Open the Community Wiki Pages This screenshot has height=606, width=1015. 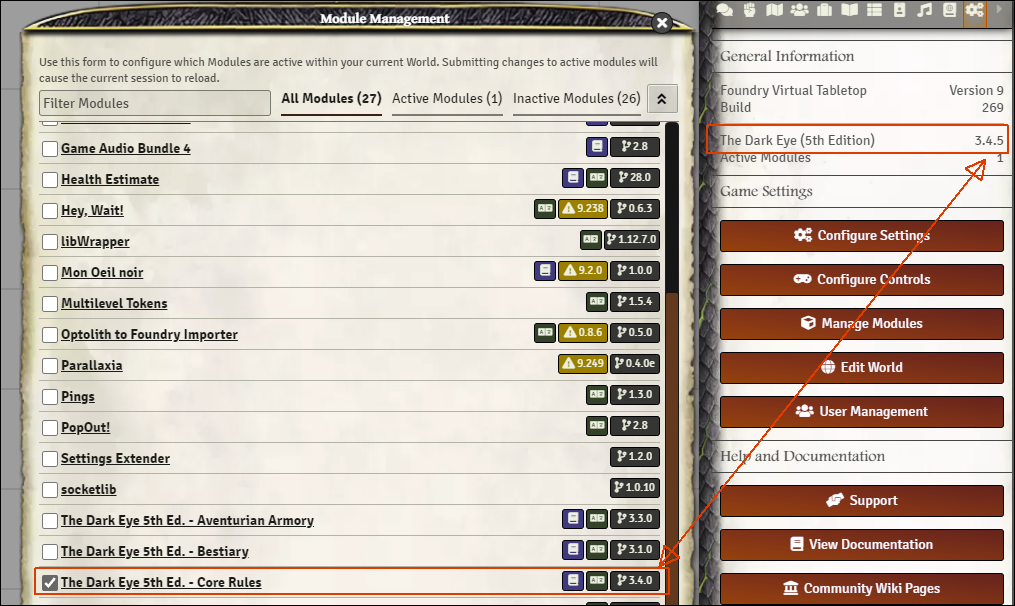click(861, 588)
